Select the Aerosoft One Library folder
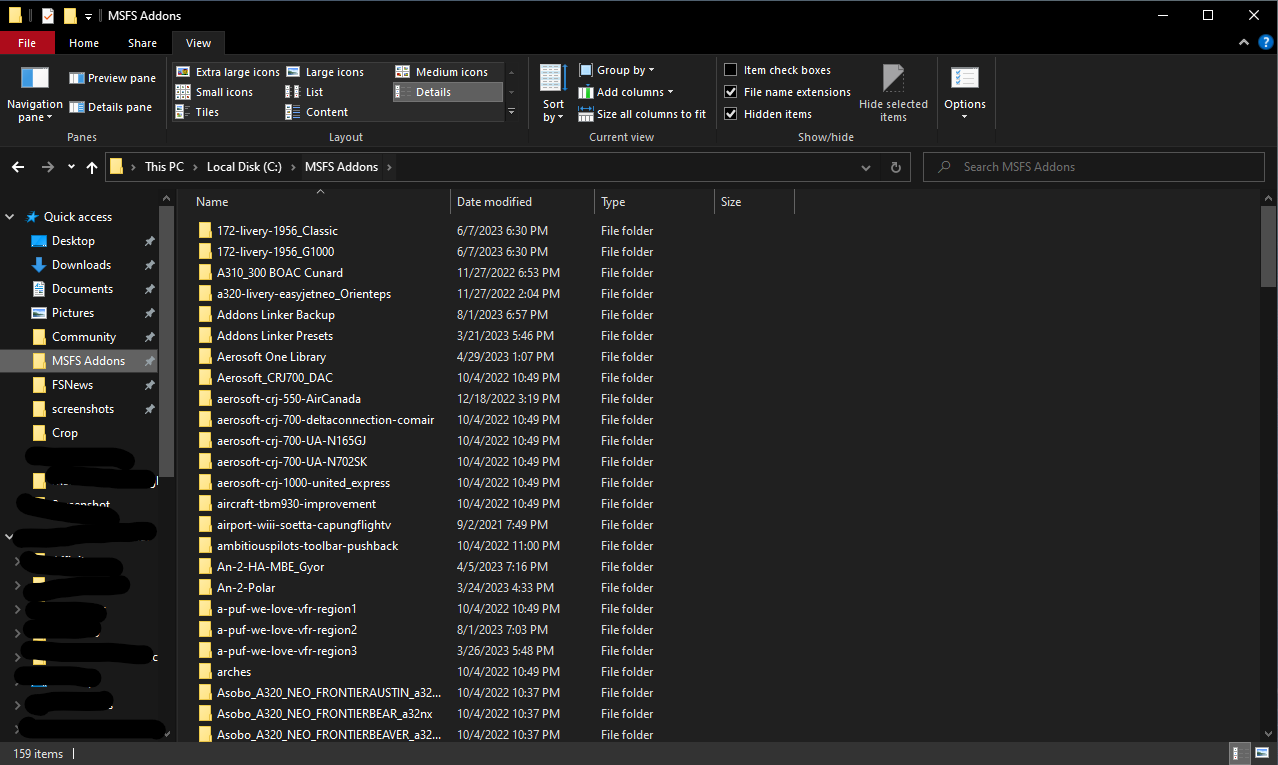The height and width of the screenshot is (765, 1278). (x=271, y=357)
